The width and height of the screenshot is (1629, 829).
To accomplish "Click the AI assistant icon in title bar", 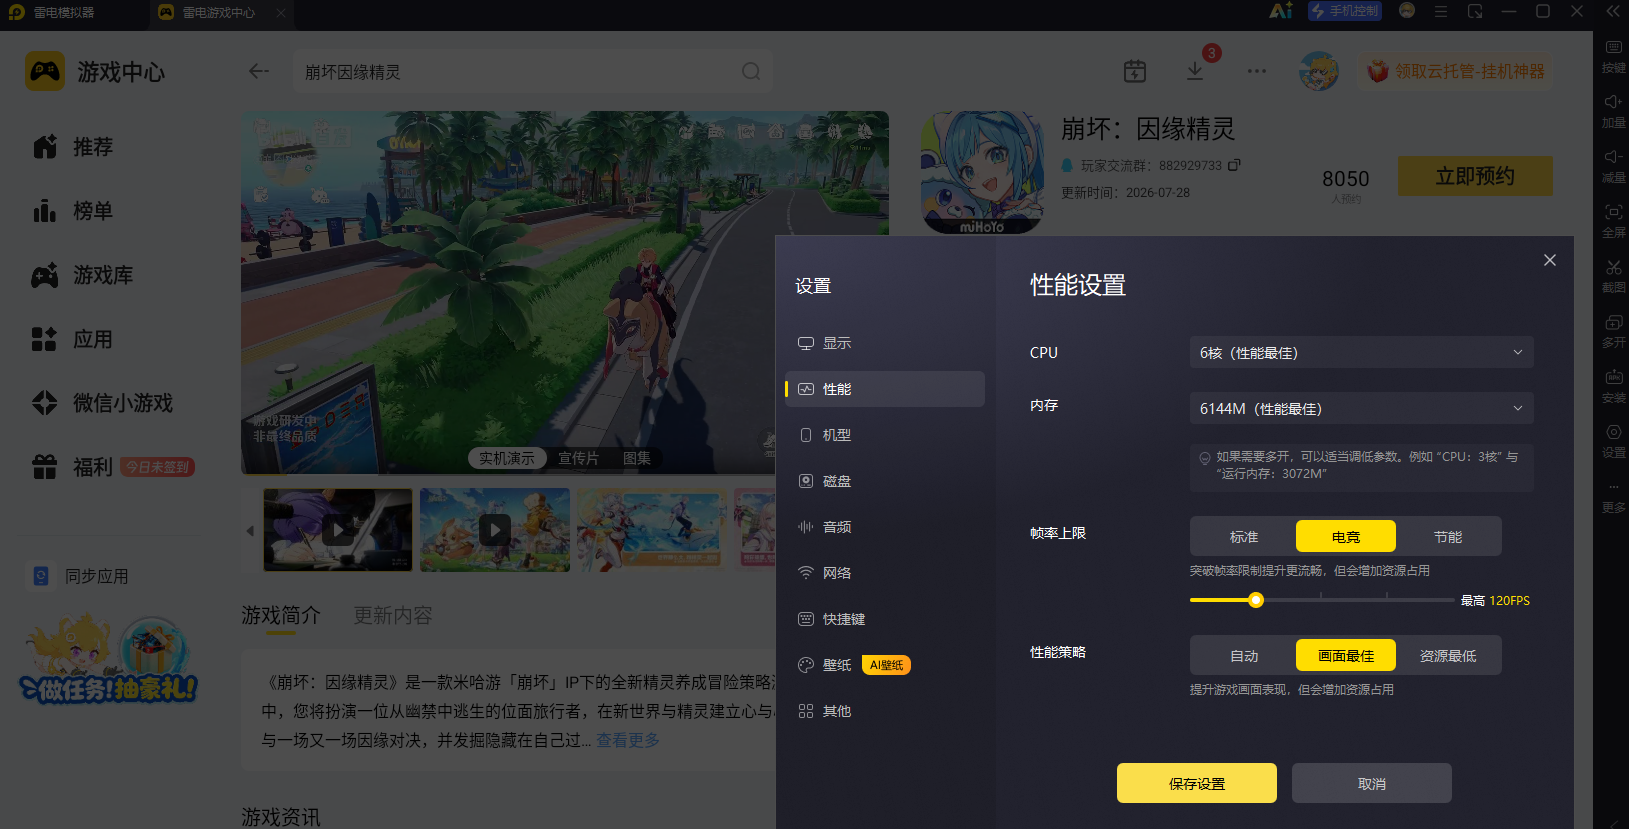I will pyautogui.click(x=1281, y=11).
